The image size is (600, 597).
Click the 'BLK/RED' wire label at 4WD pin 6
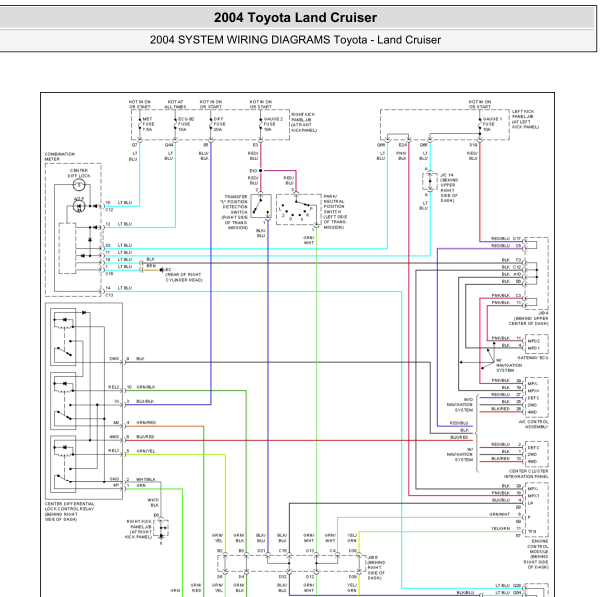coord(145,437)
